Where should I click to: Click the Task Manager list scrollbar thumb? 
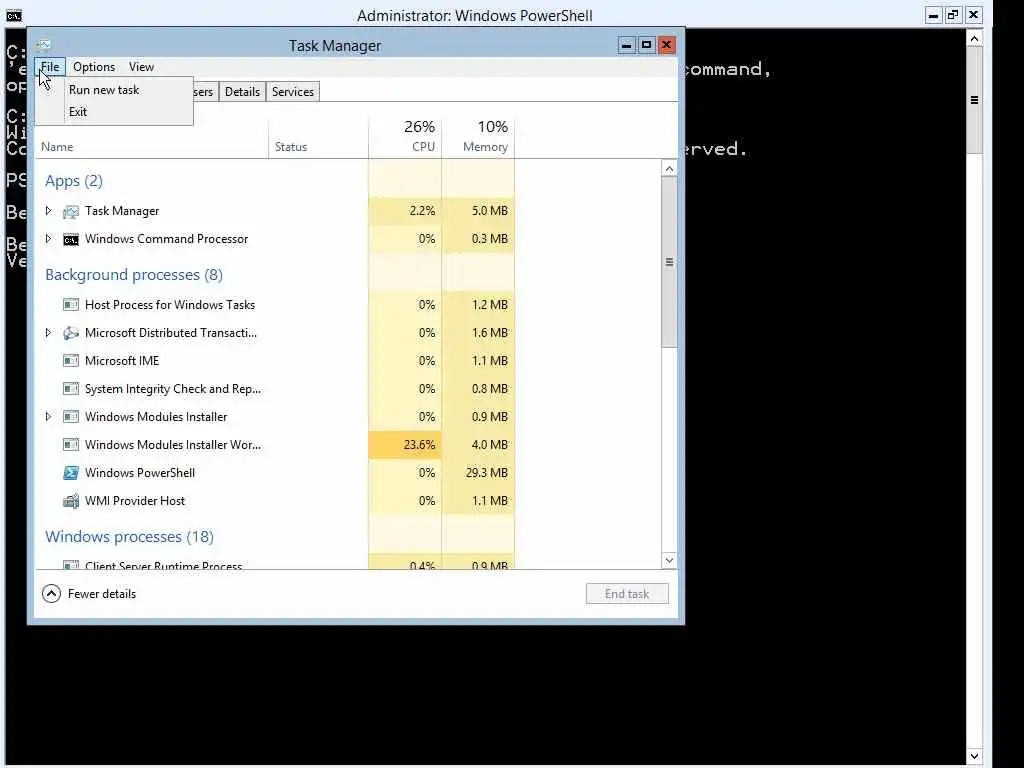coord(669,262)
